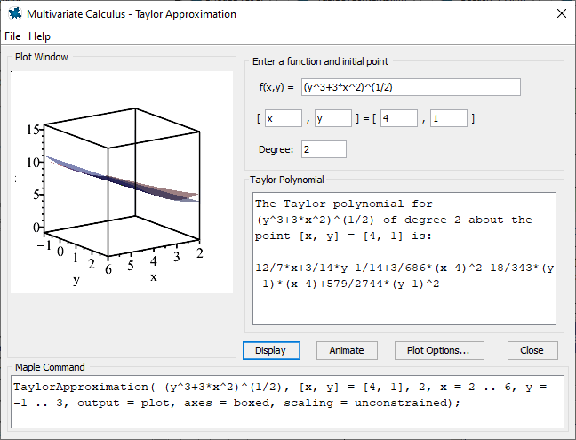Click the f(x,y) function input field
The width and height of the screenshot is (576, 440).
411,87
